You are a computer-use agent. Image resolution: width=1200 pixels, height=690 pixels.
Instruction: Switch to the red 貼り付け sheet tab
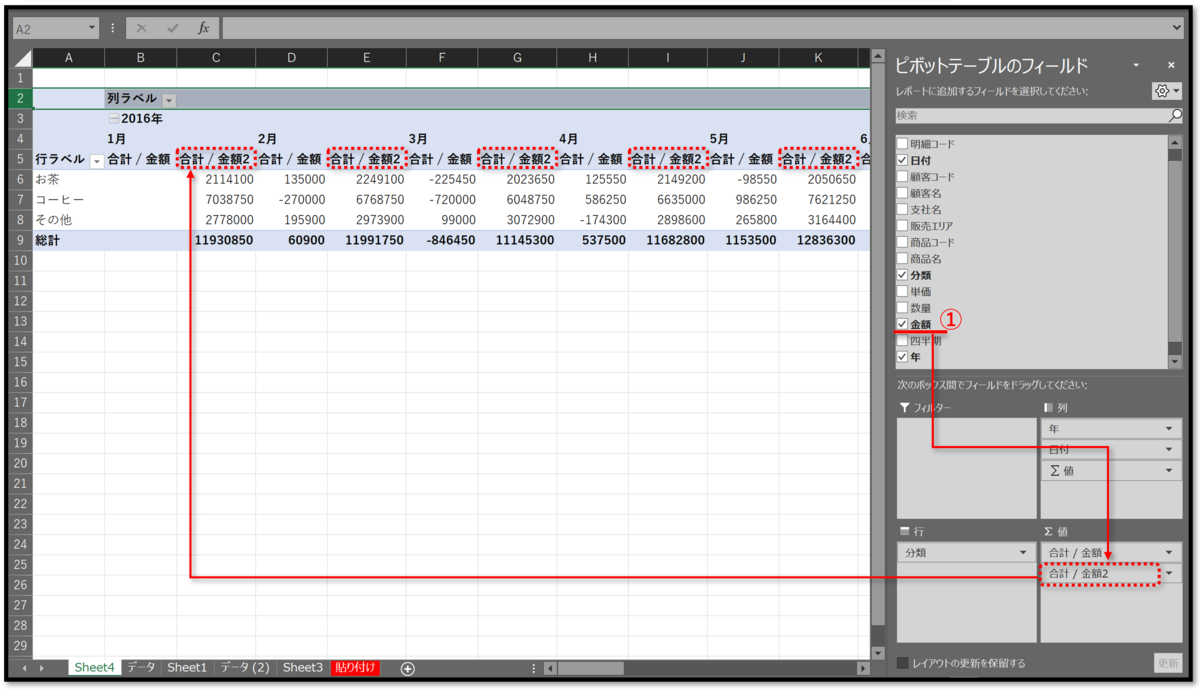pyautogui.click(x=356, y=667)
